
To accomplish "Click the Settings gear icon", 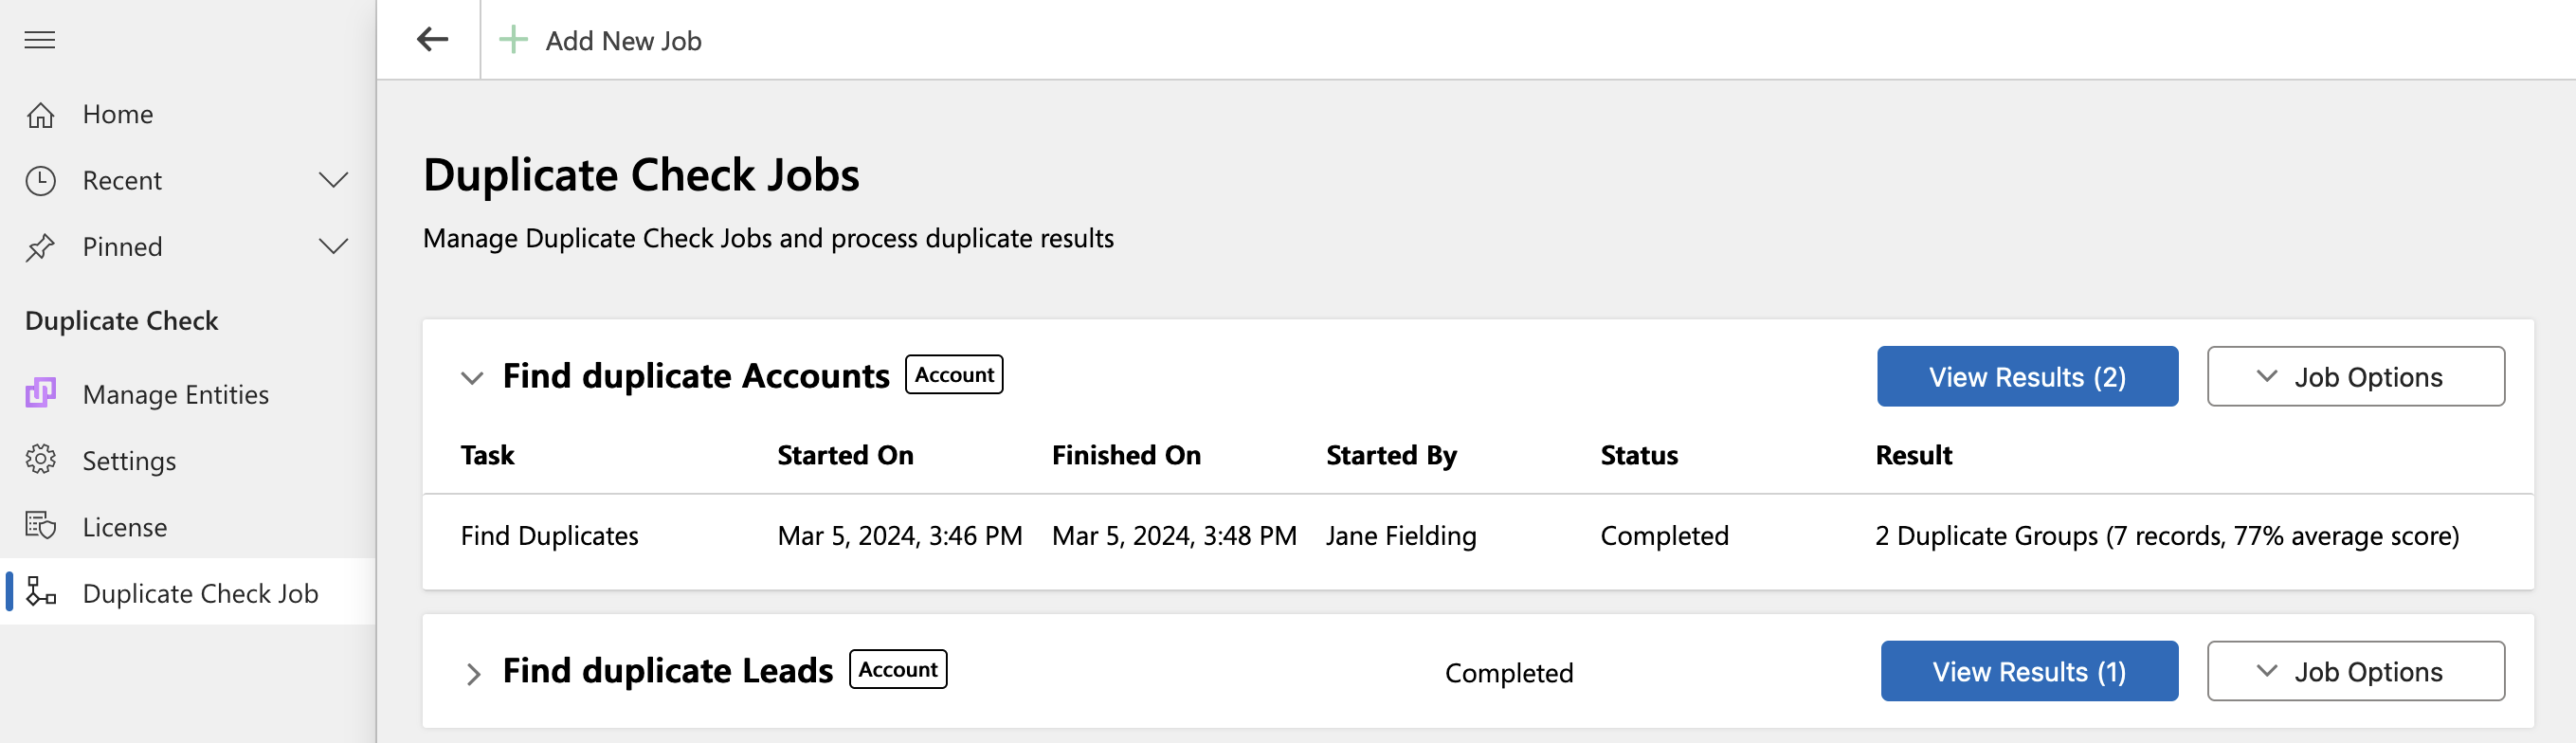I will tap(40, 459).
